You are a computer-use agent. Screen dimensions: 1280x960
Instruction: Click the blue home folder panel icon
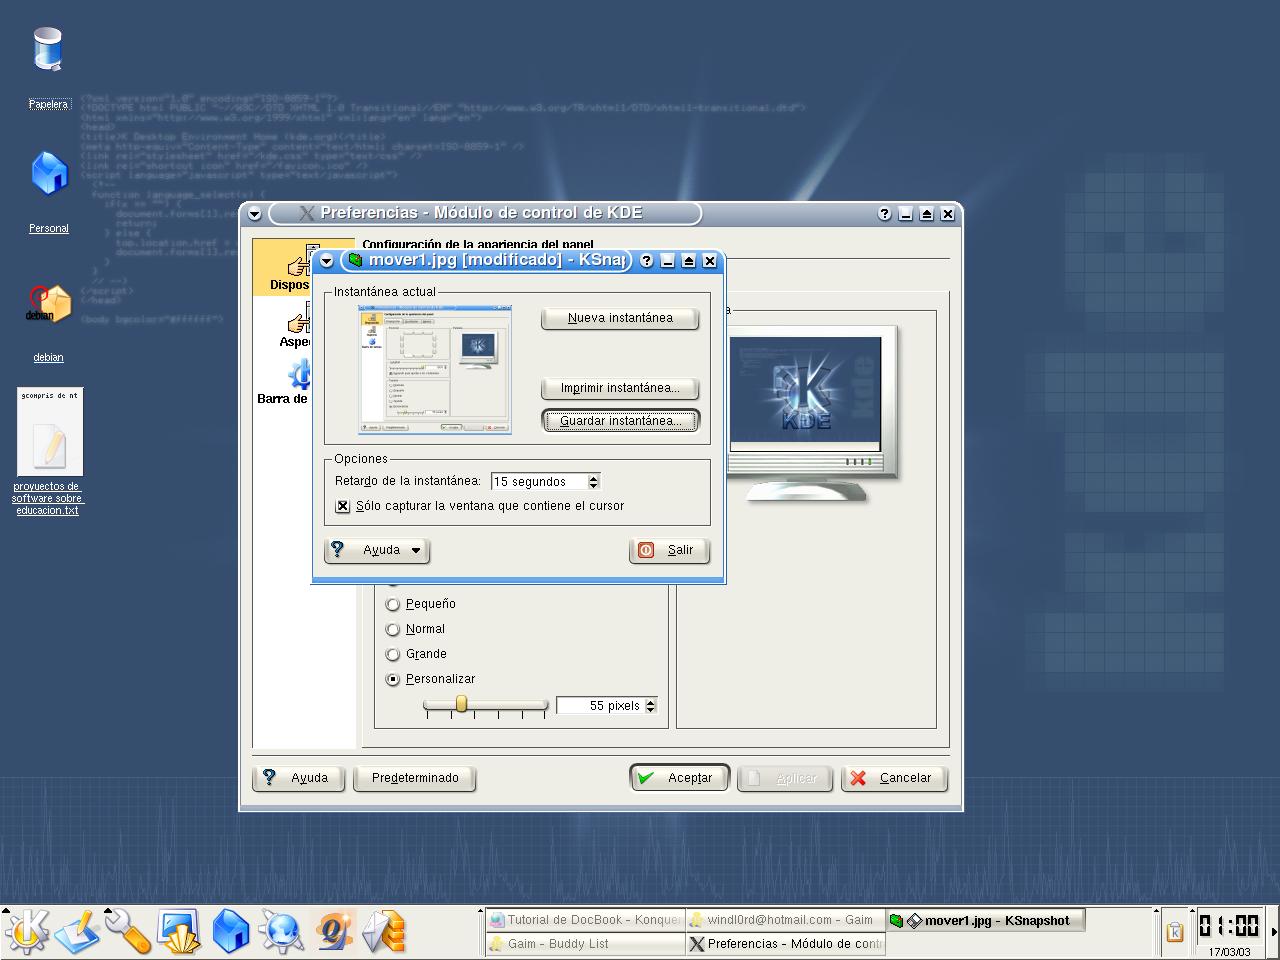tap(230, 931)
